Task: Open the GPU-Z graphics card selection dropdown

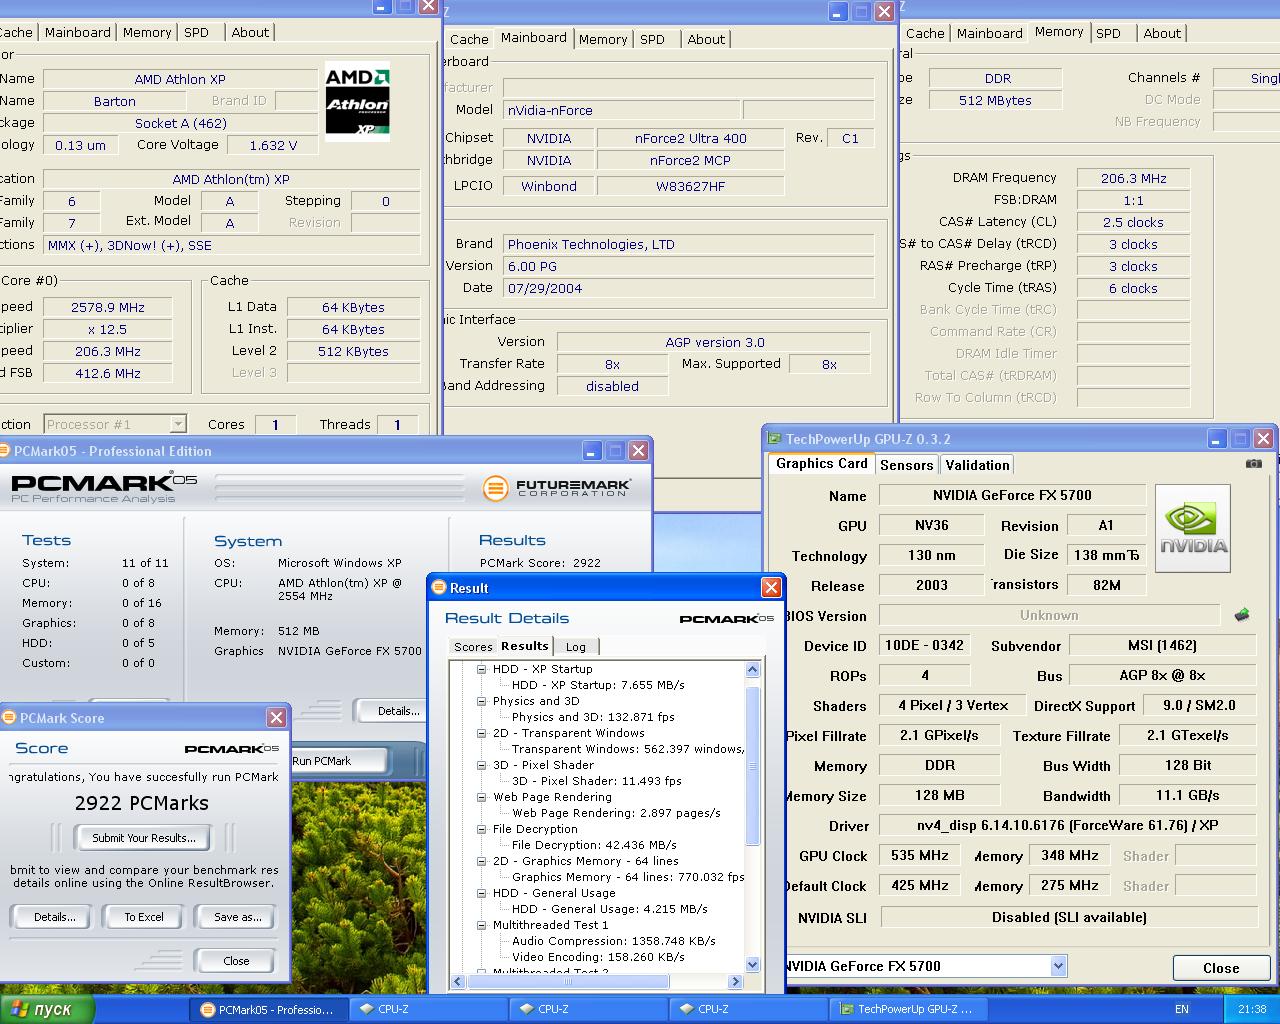Action: click(x=1058, y=966)
